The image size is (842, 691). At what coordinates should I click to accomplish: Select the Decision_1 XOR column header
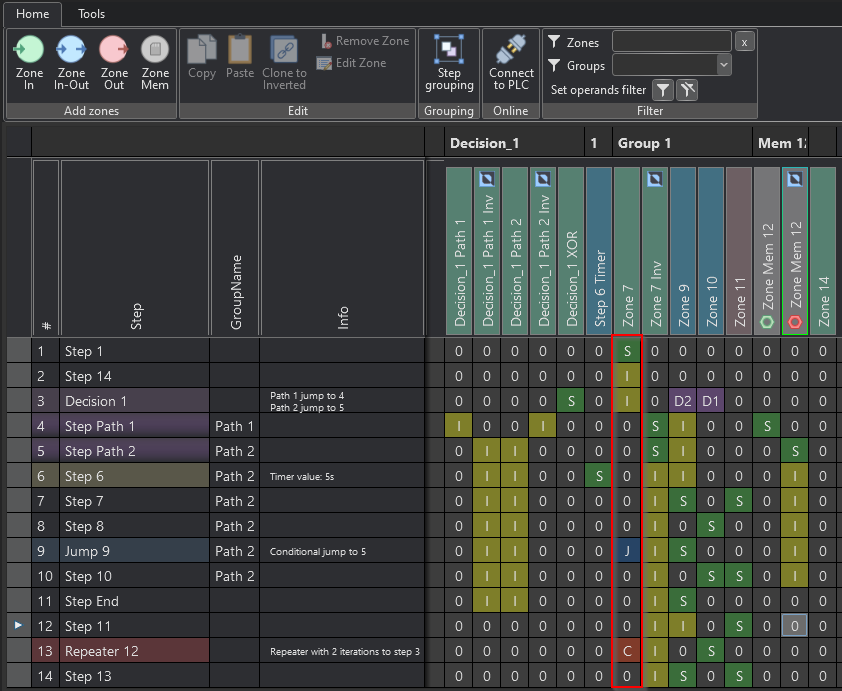(571, 251)
